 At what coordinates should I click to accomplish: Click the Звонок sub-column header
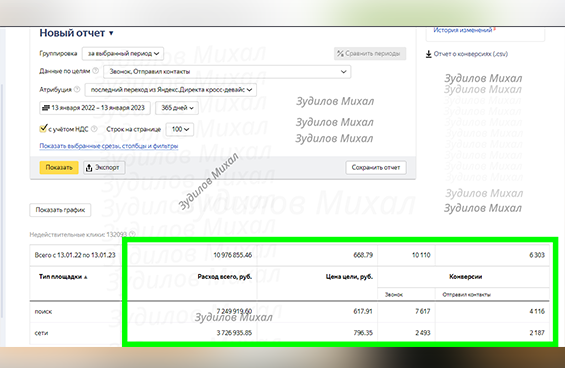(x=393, y=295)
